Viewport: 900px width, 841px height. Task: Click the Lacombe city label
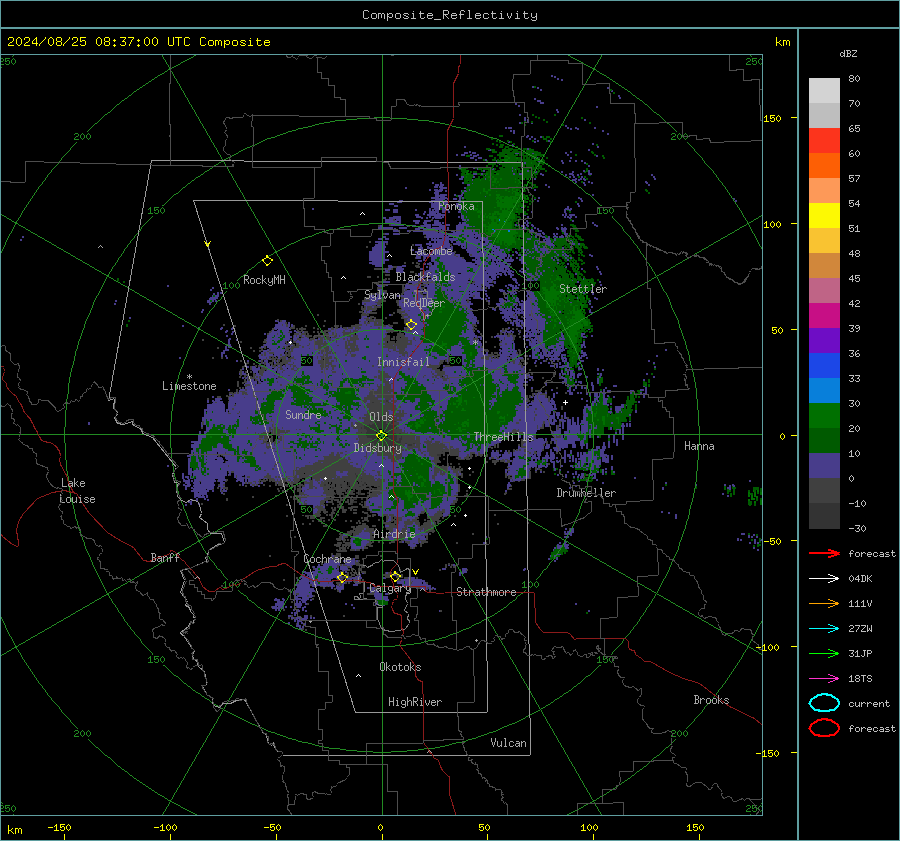(x=431, y=251)
